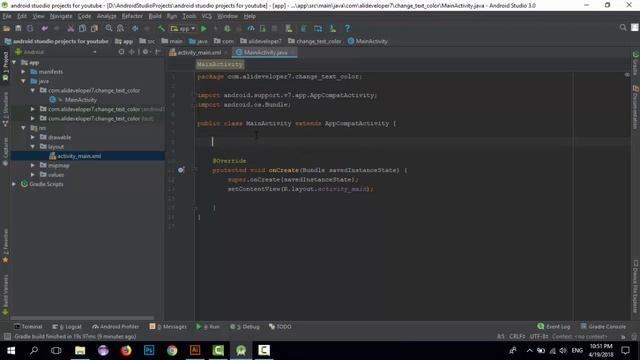Copy using the toolbar copy icon

point(82,29)
